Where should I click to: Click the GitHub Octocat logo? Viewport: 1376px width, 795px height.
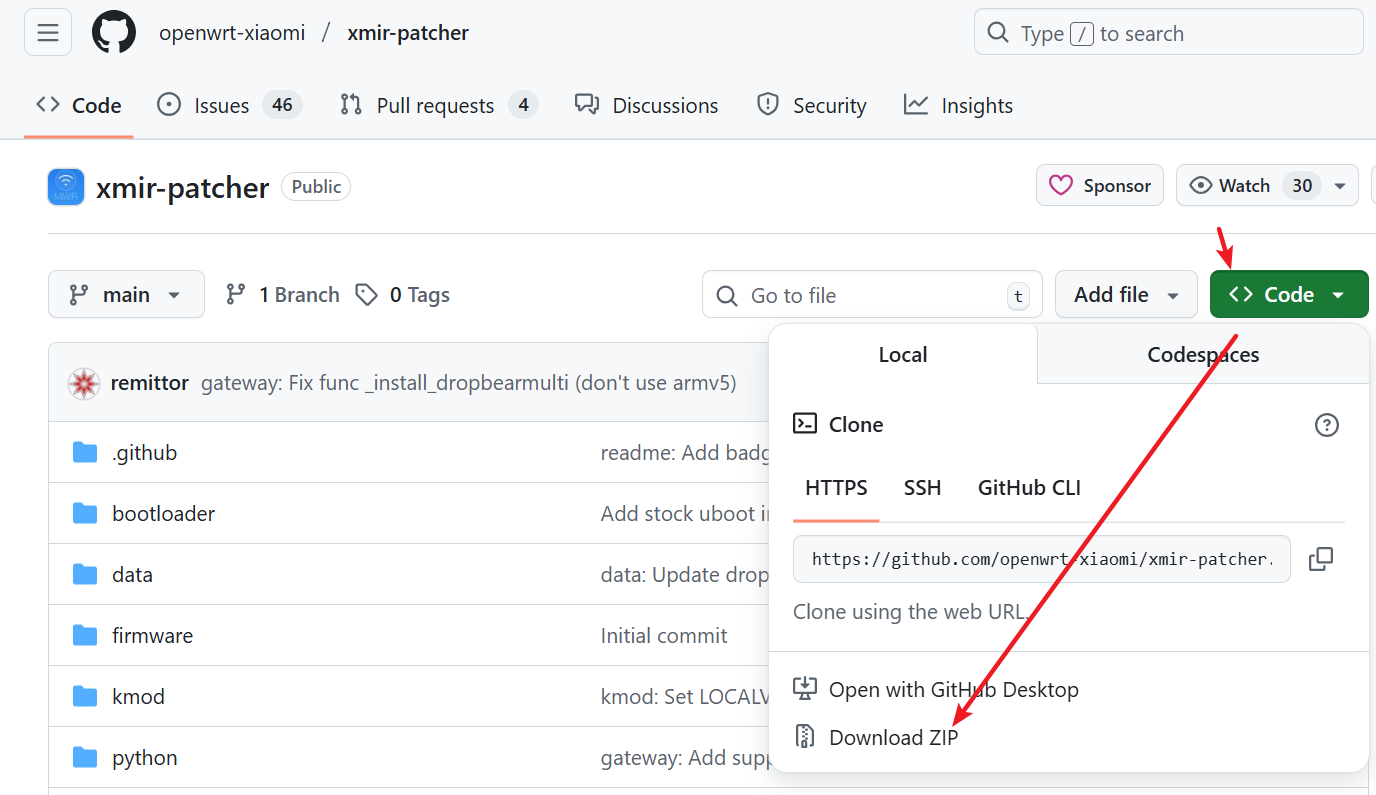[x=114, y=32]
